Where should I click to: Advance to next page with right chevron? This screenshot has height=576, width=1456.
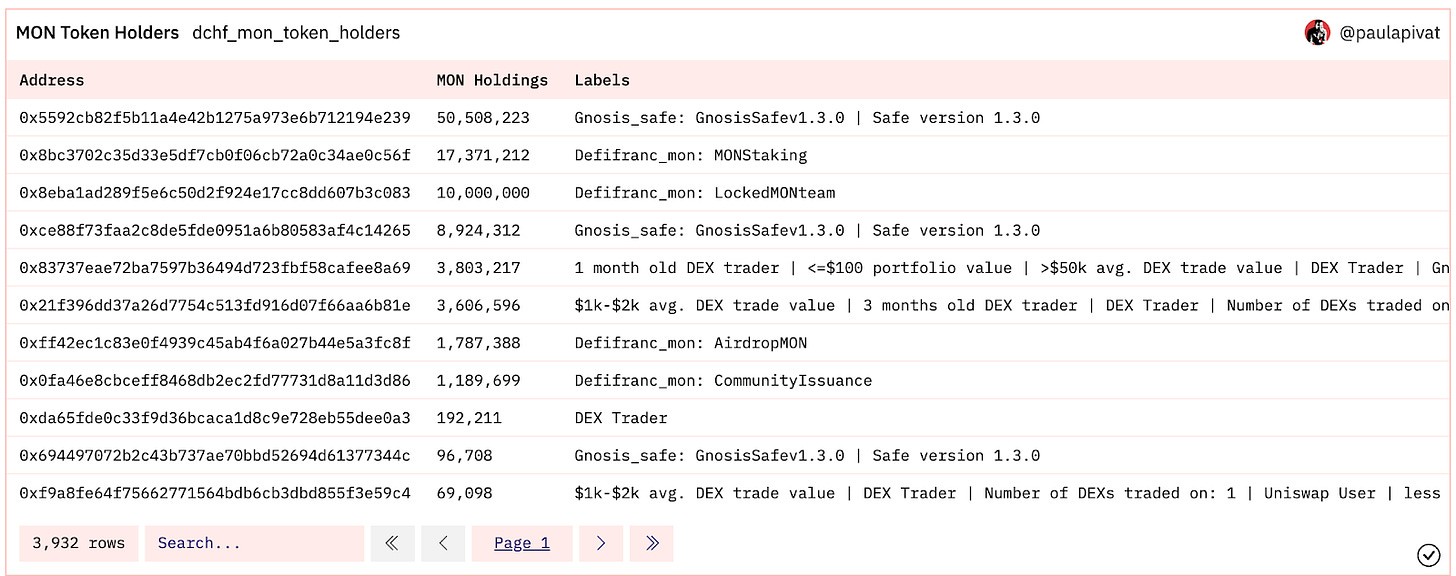[x=601, y=542]
